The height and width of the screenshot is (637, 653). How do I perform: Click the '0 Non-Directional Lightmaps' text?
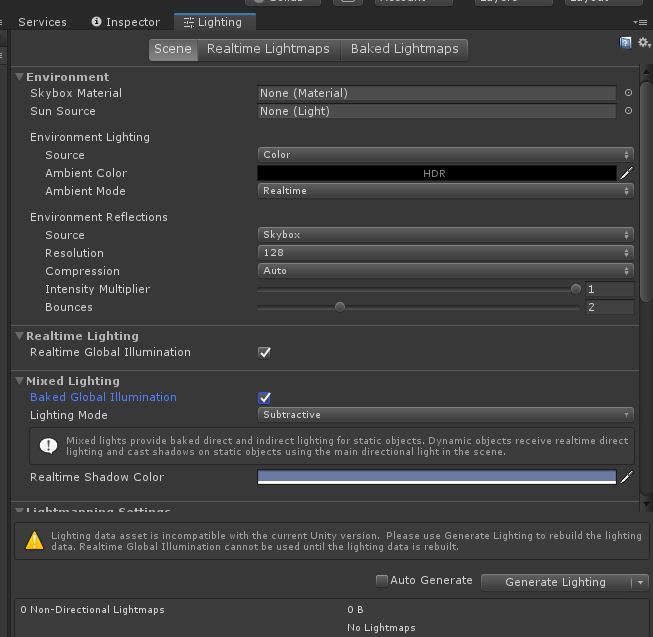pos(92,610)
